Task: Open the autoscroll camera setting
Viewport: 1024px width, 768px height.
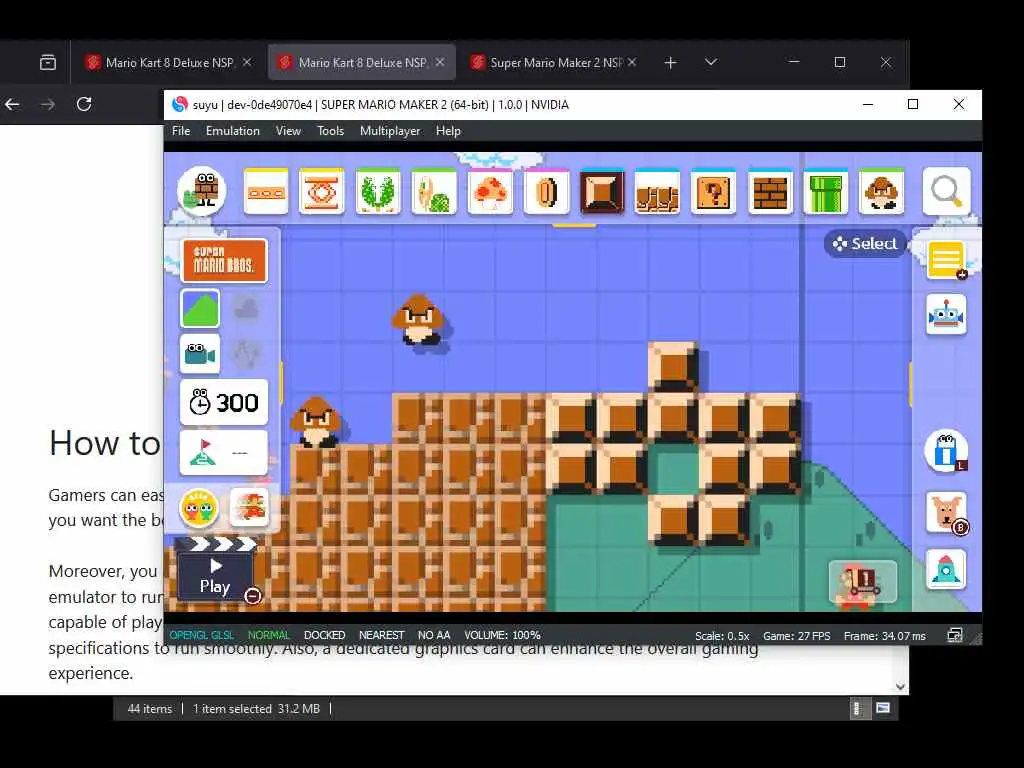Action: coord(200,354)
